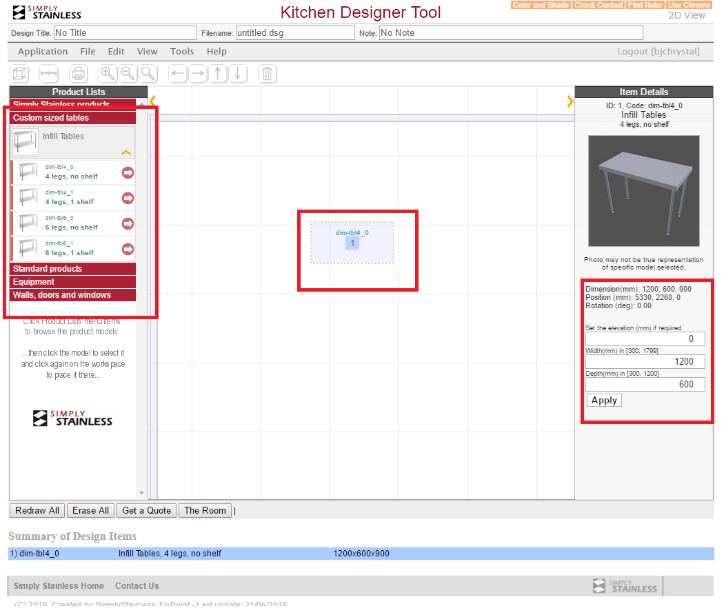Zoom in with the plus magnifier
This screenshot has height=608, width=721.
[x=108, y=74]
